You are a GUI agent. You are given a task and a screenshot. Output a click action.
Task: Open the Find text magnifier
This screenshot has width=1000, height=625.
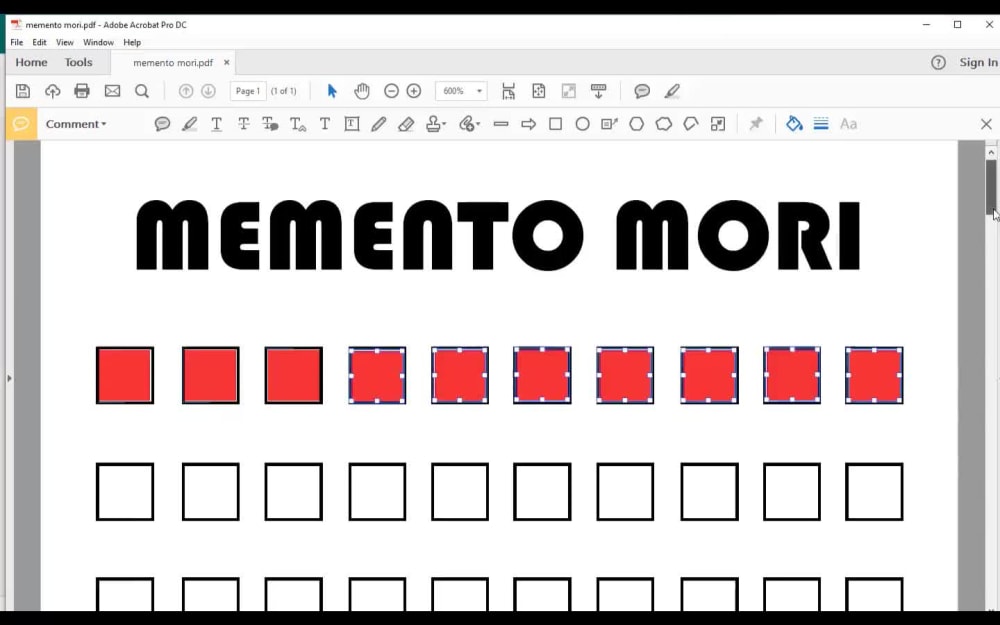[x=142, y=91]
